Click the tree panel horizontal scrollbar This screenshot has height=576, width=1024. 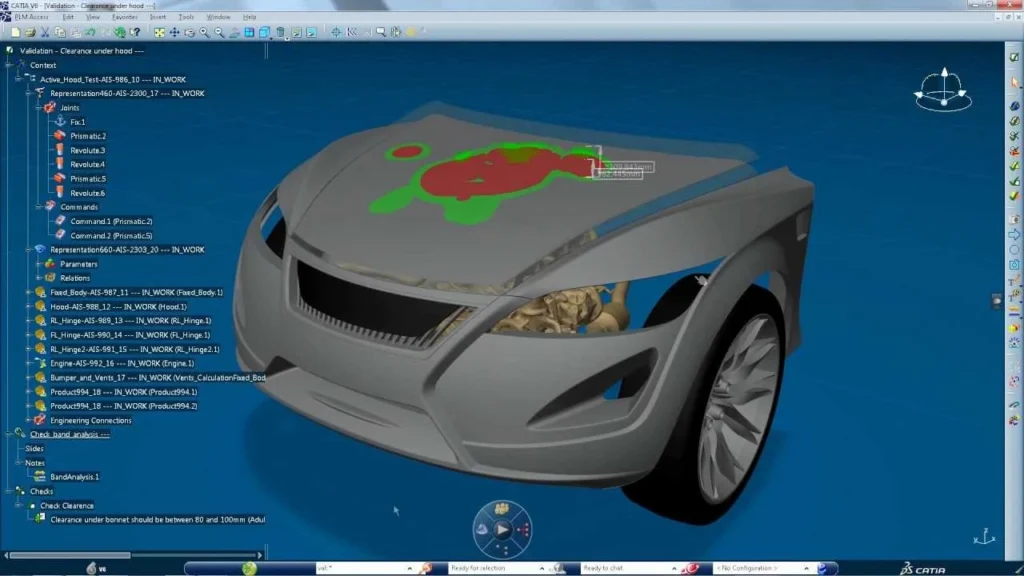pyautogui.click(x=70, y=555)
